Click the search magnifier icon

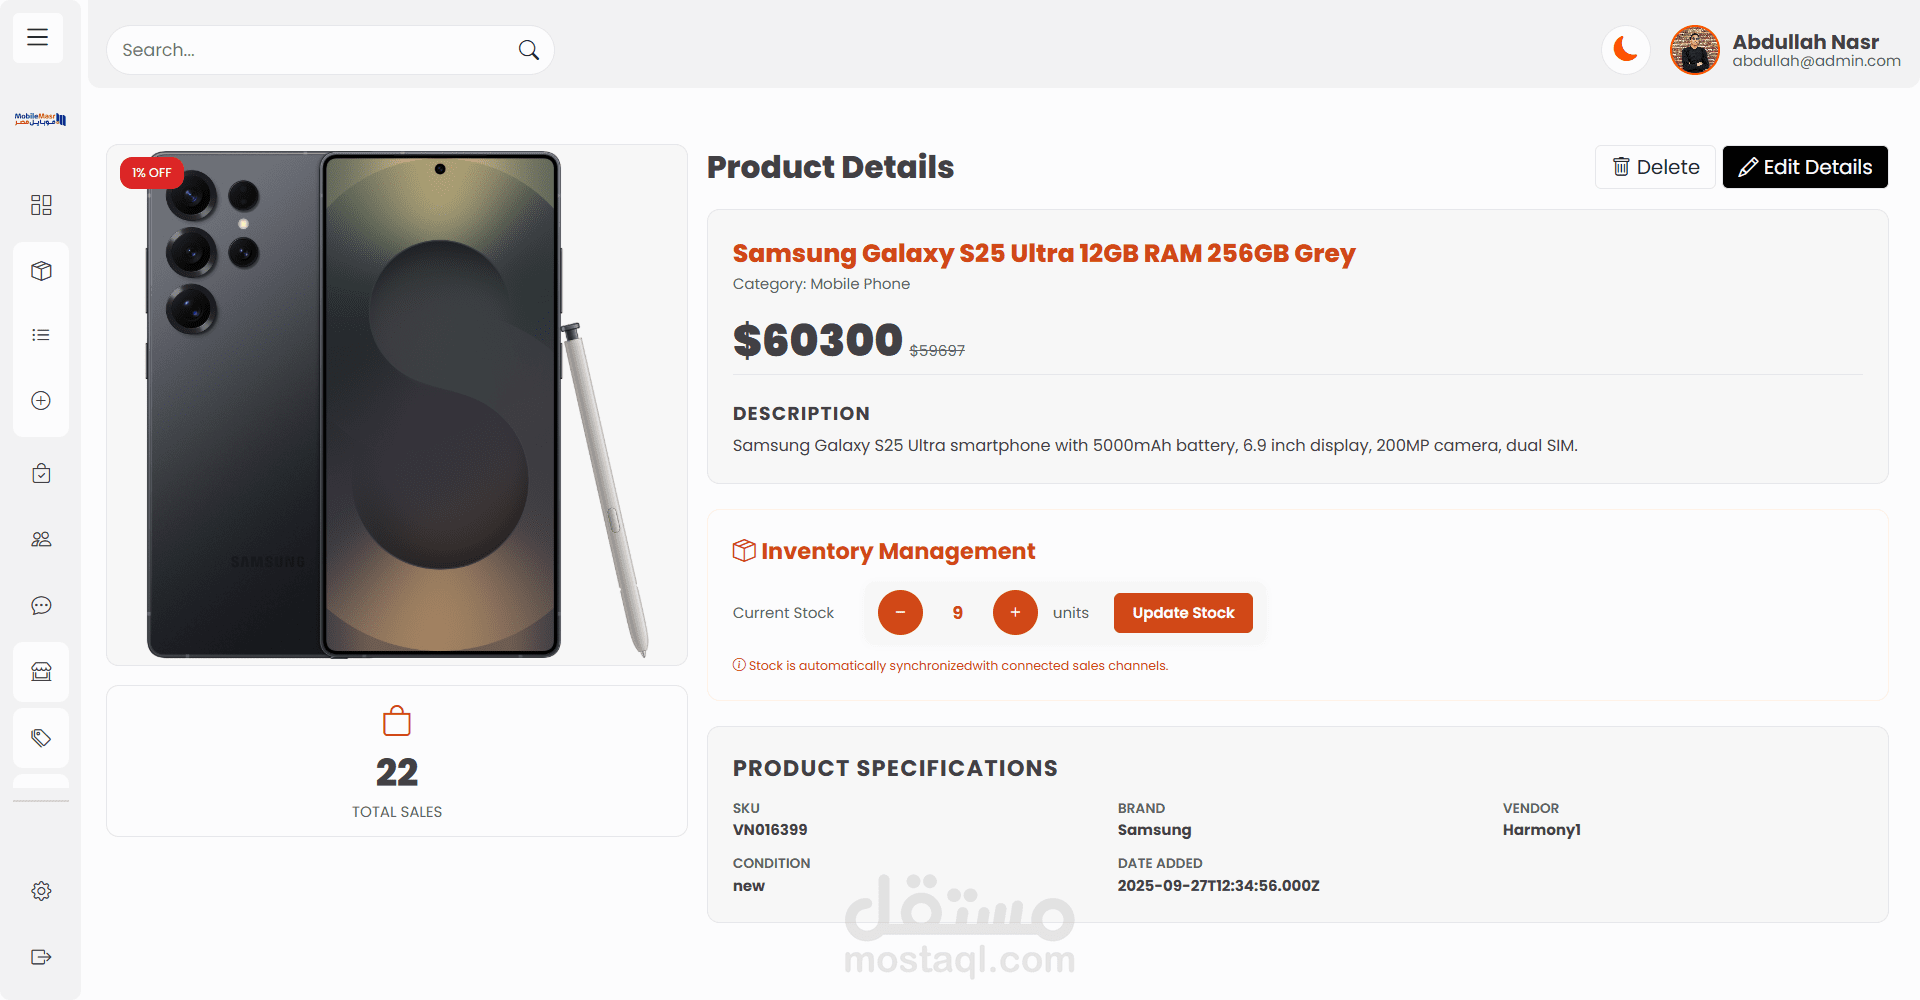[528, 50]
